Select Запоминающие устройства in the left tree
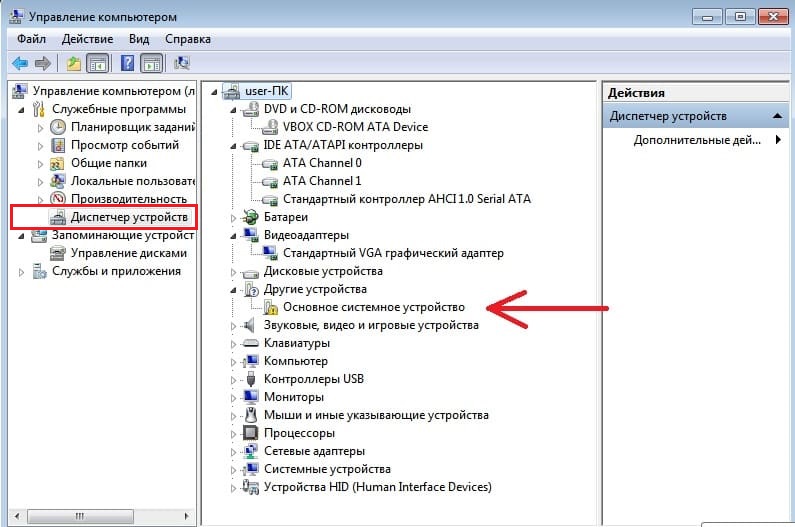Image resolution: width=795 pixels, height=527 pixels. click(123, 235)
